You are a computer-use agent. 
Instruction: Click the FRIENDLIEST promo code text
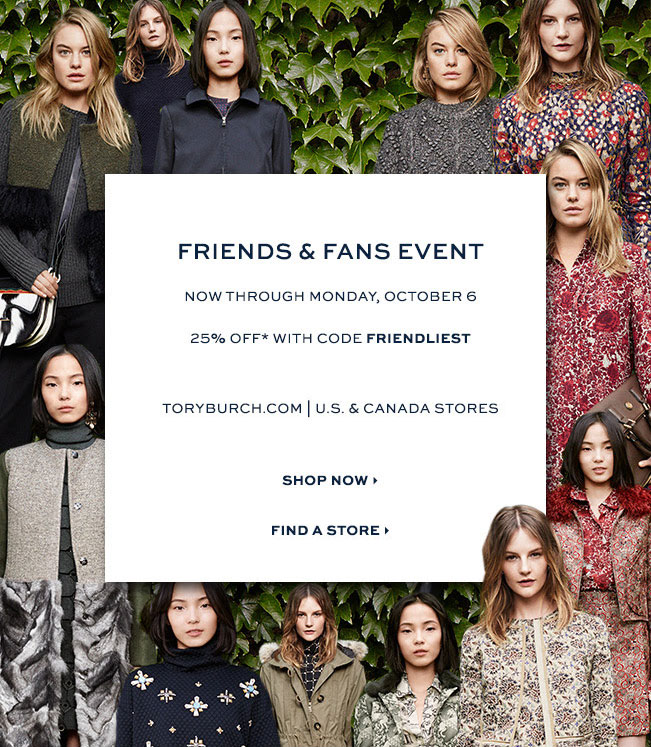pyautogui.click(x=418, y=338)
